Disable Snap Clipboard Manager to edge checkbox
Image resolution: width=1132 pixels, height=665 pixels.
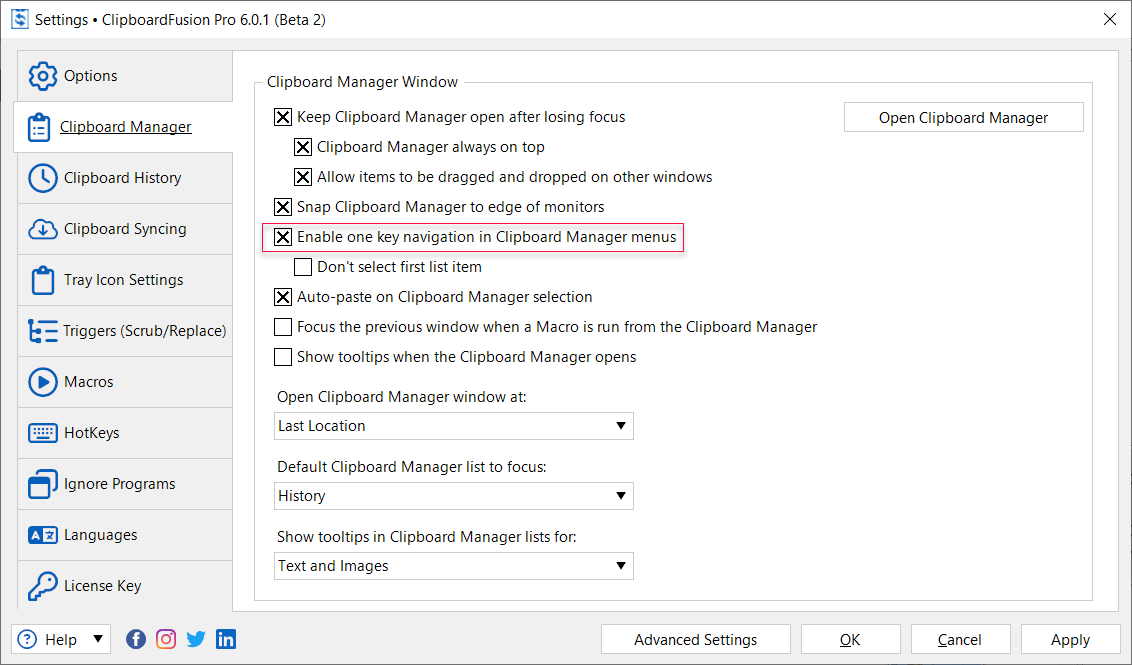click(x=283, y=207)
